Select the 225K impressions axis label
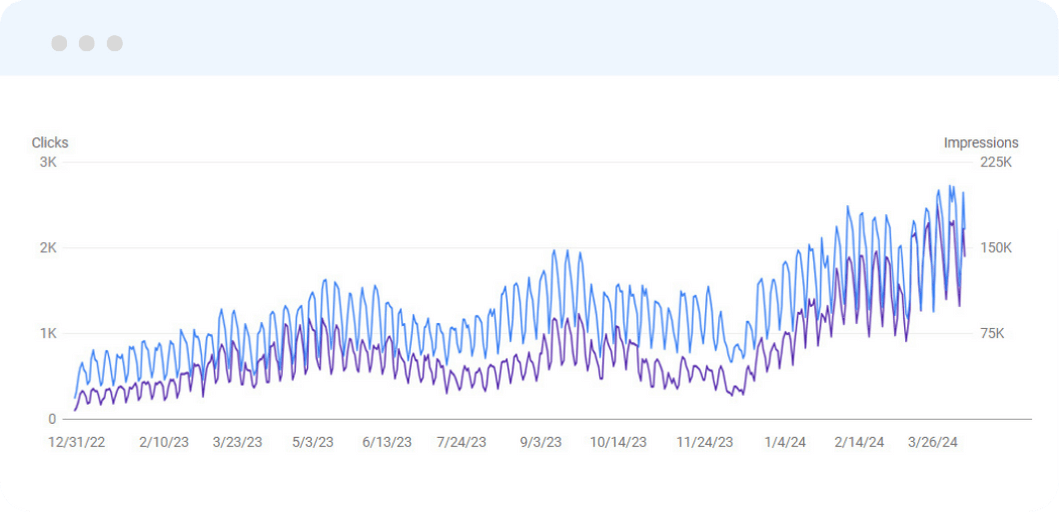 coord(995,162)
